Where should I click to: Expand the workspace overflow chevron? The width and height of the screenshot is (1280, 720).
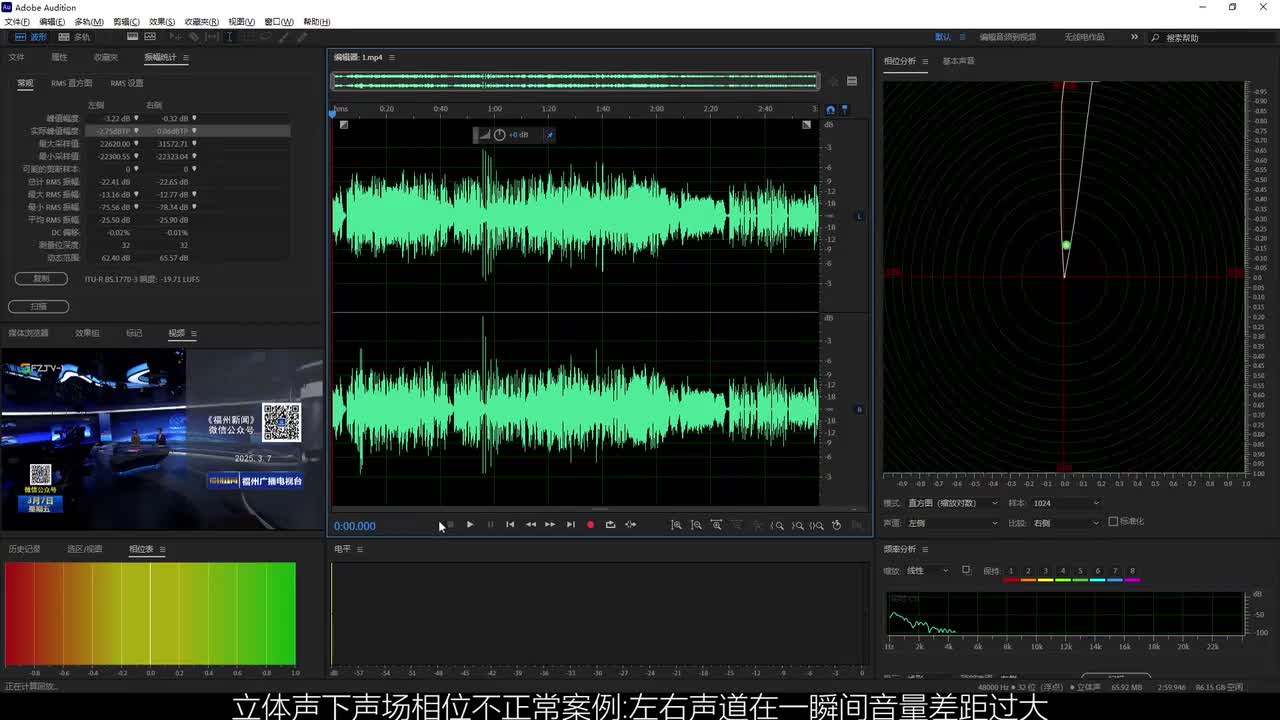pos(1134,37)
